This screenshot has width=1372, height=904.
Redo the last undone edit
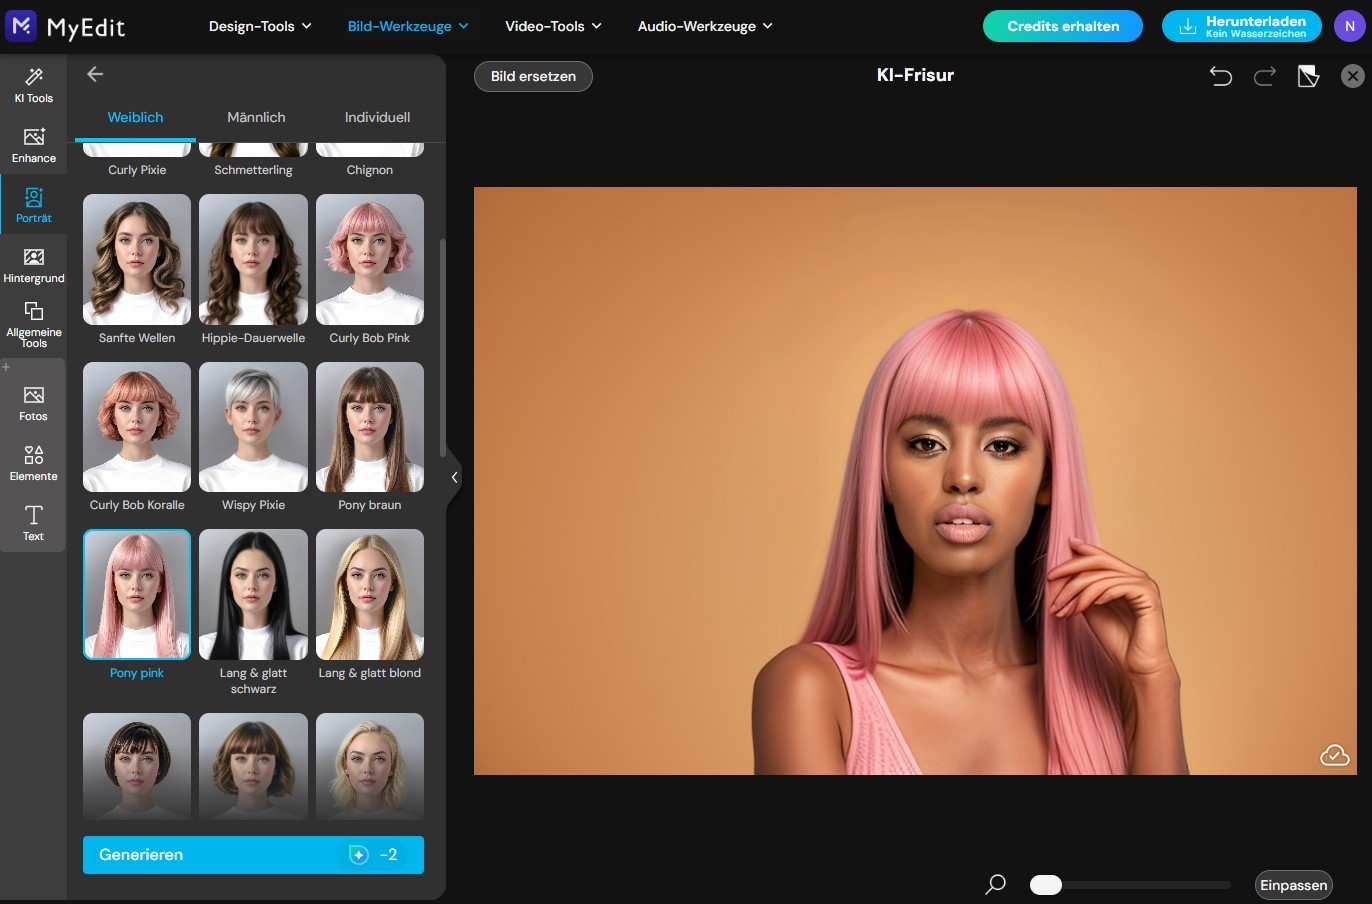(x=1265, y=76)
